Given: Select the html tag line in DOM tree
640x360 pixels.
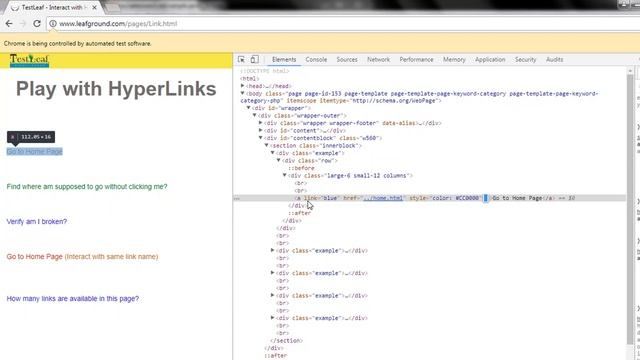Looking at the screenshot, I should pos(249,78).
